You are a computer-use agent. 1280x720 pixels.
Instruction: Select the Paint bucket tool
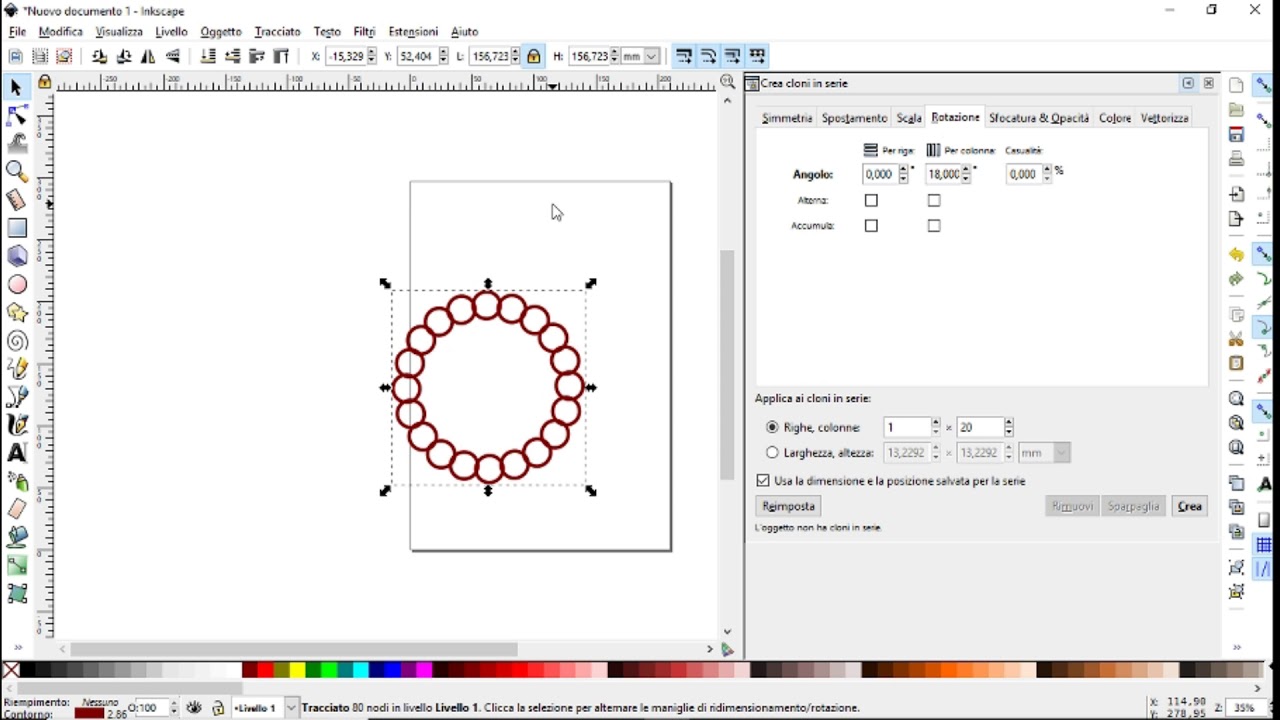coord(16,537)
